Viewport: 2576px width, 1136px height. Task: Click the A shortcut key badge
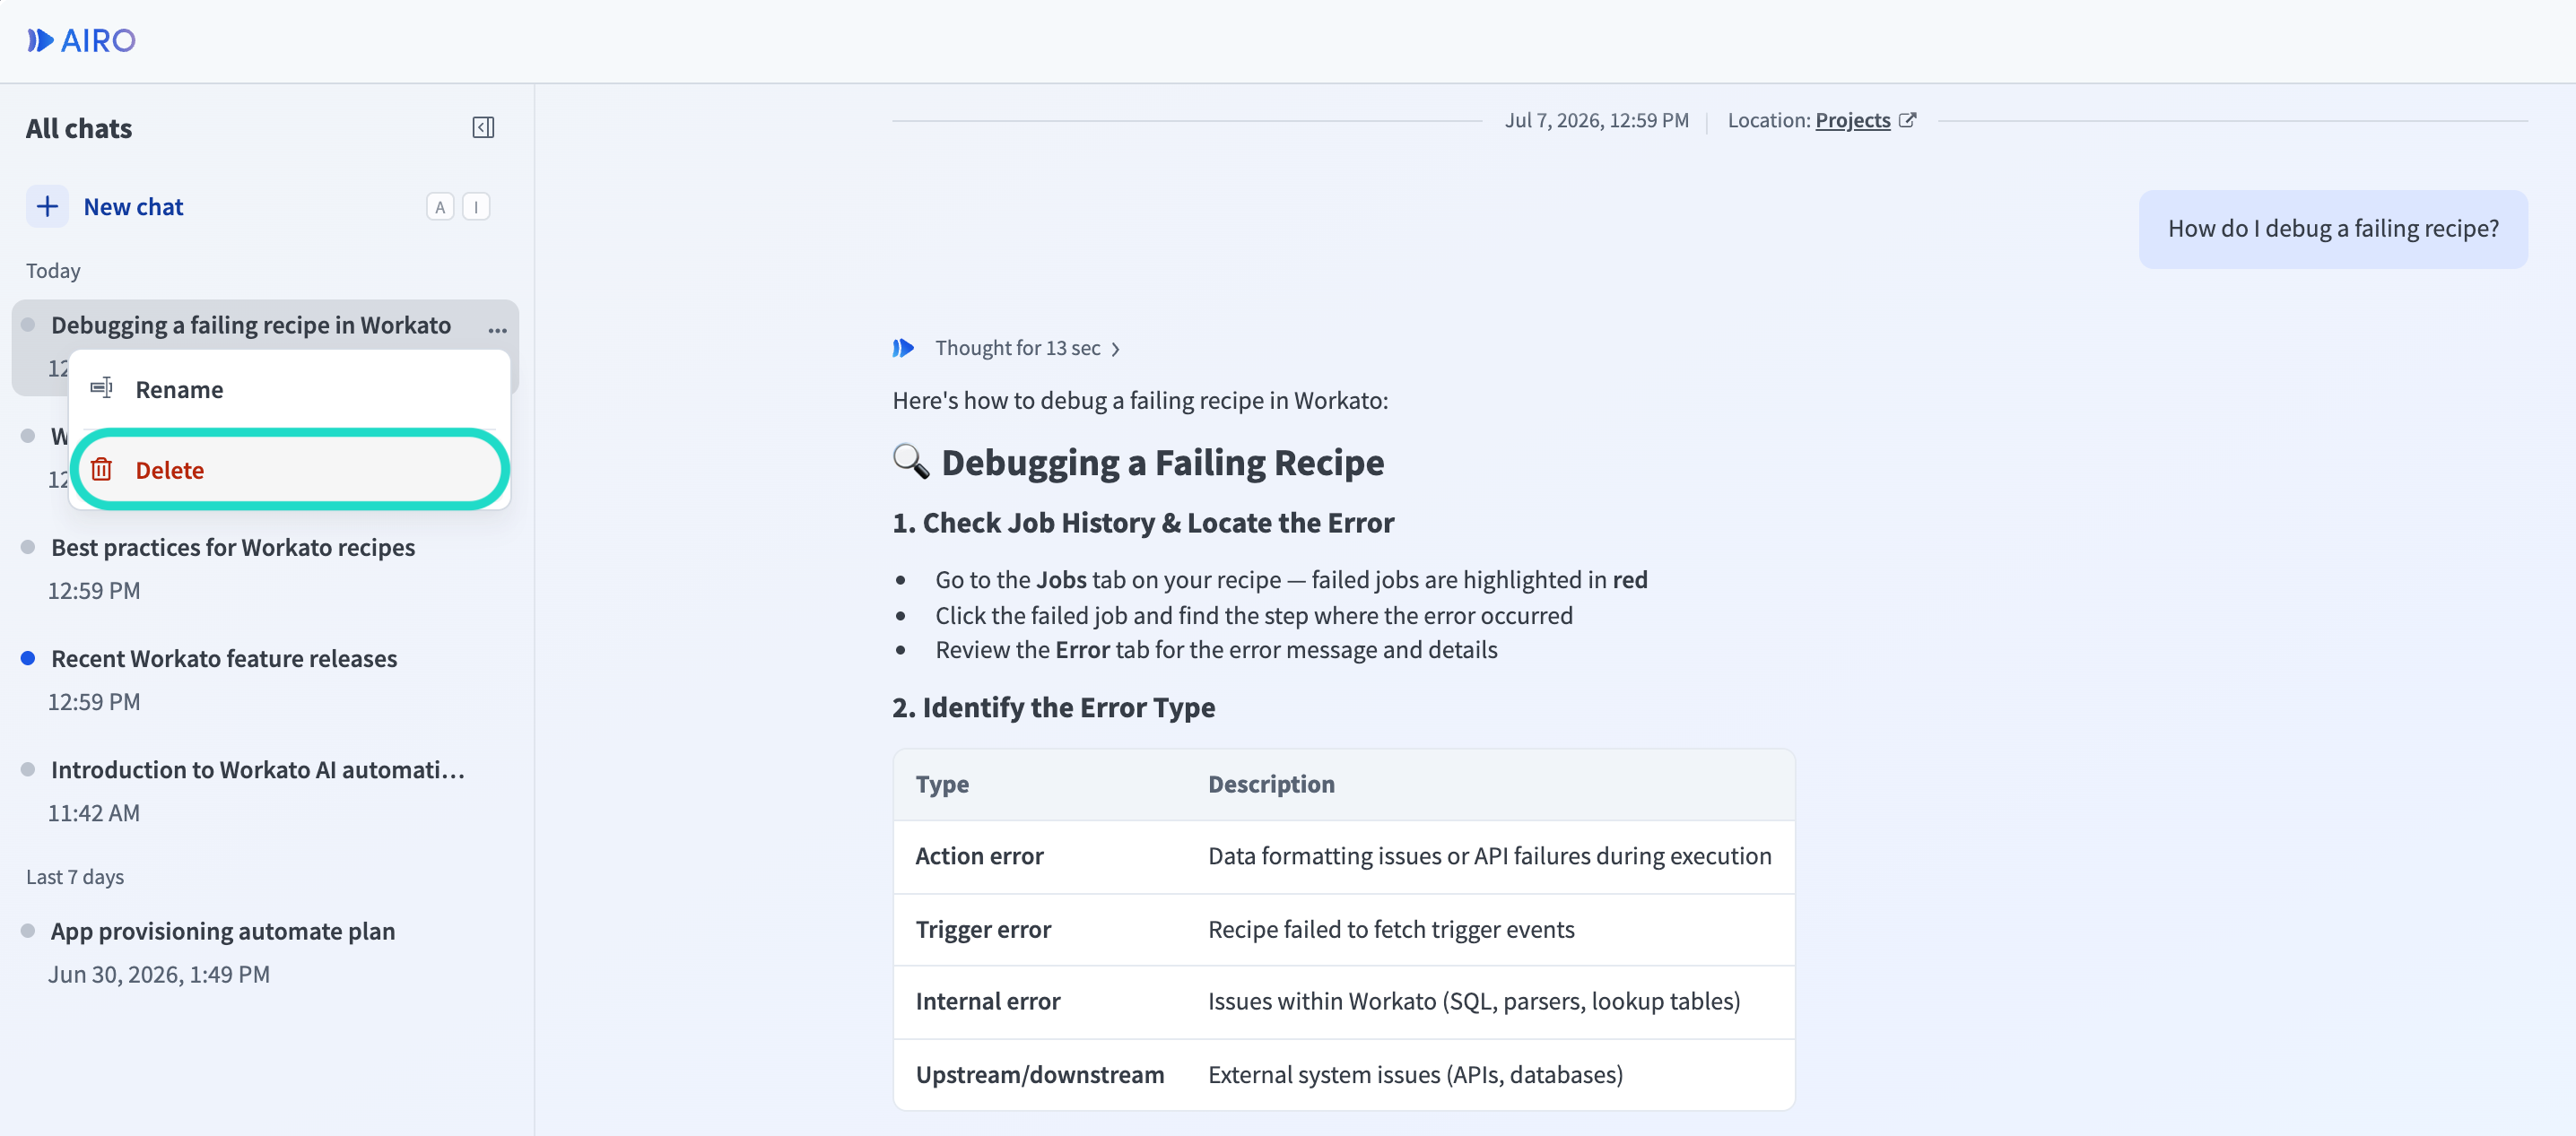(440, 207)
